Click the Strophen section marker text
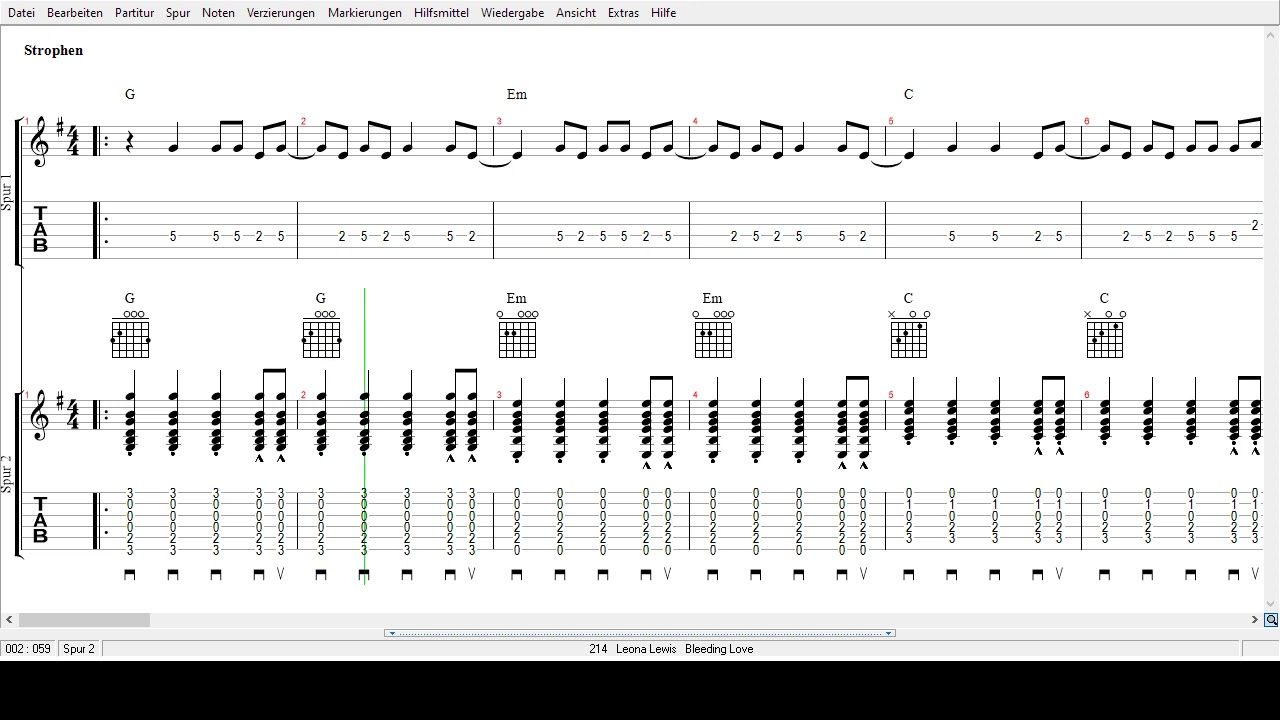This screenshot has height=720, width=1280. (x=54, y=50)
